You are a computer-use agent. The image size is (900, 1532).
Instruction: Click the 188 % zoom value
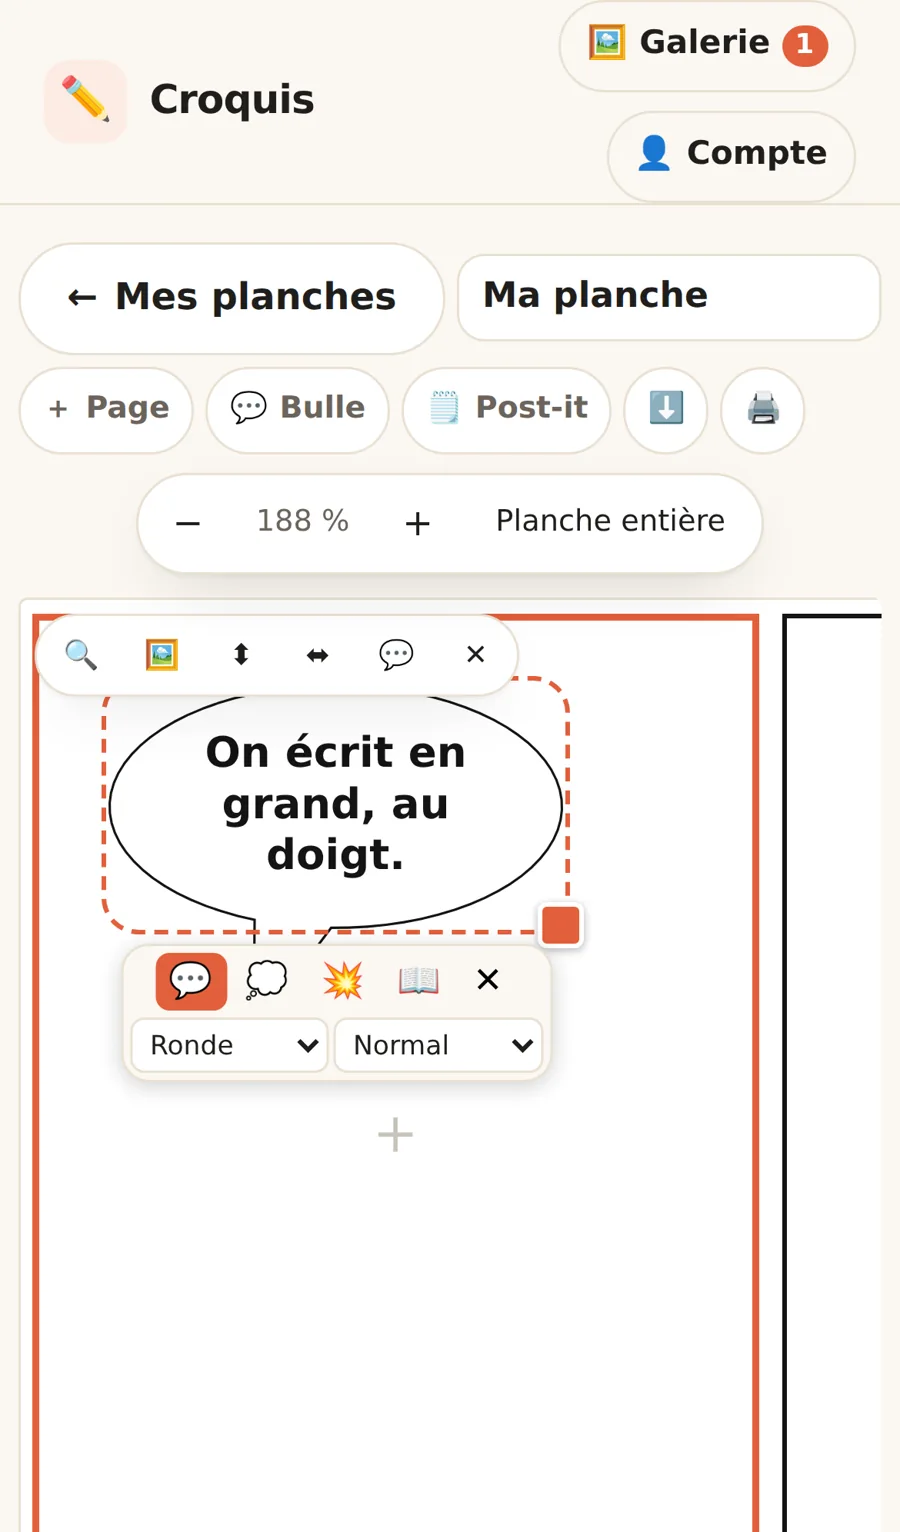coord(302,521)
